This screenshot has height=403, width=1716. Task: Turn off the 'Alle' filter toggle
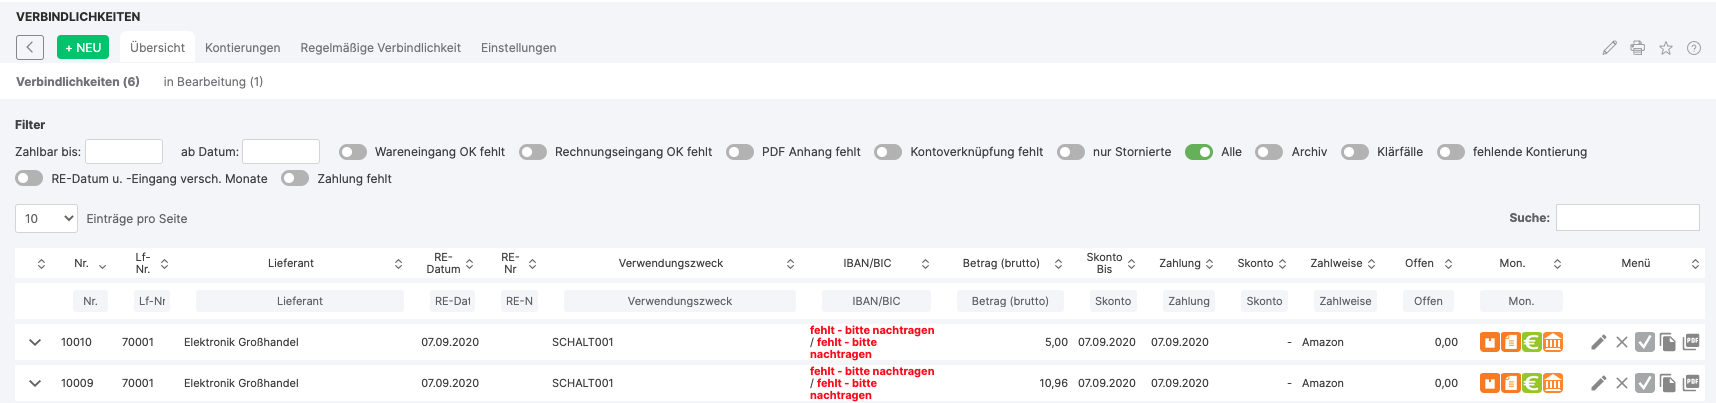1199,152
